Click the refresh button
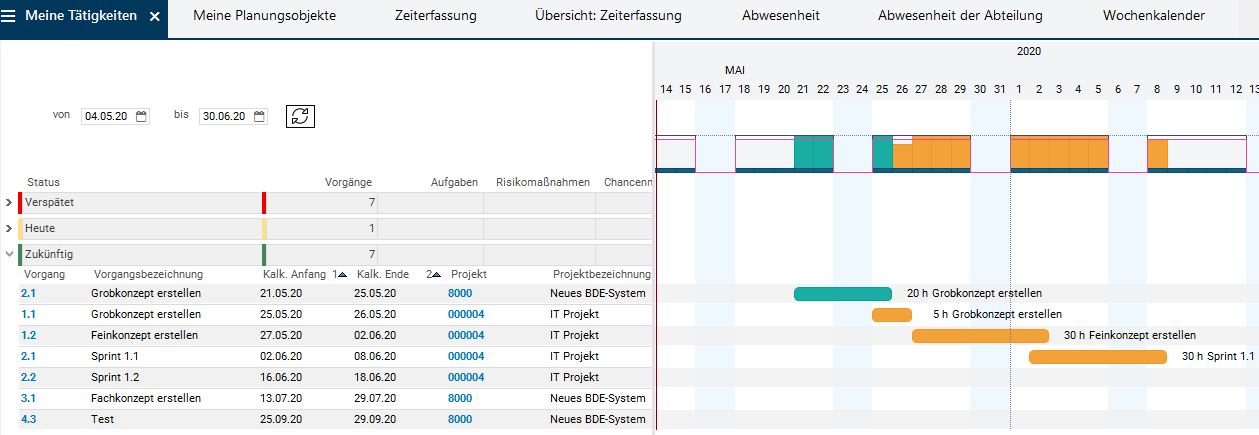Image resolution: width=1259 pixels, height=435 pixels. [300, 116]
